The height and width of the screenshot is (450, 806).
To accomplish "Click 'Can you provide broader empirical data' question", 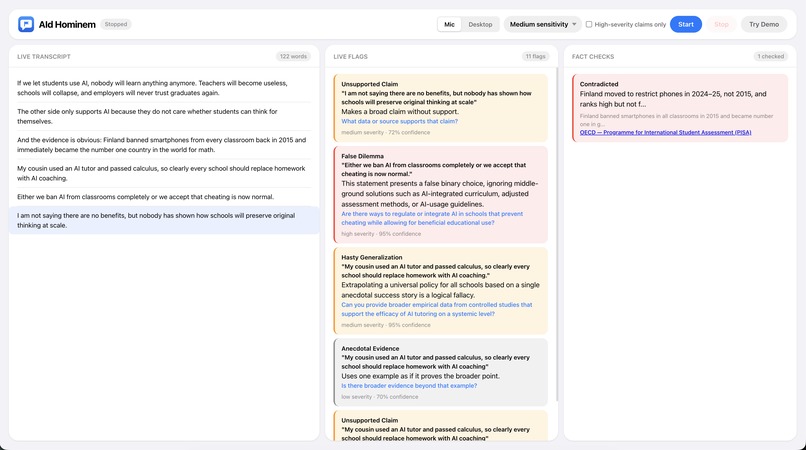I will [x=436, y=309].
